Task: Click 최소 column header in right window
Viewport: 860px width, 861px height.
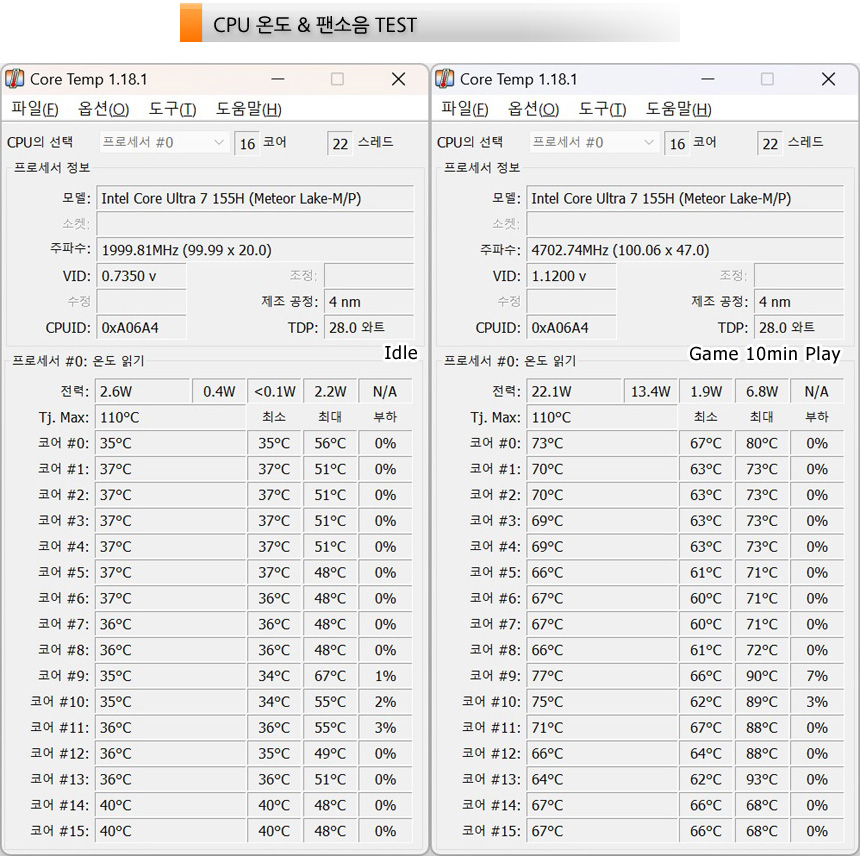Action: [x=706, y=417]
